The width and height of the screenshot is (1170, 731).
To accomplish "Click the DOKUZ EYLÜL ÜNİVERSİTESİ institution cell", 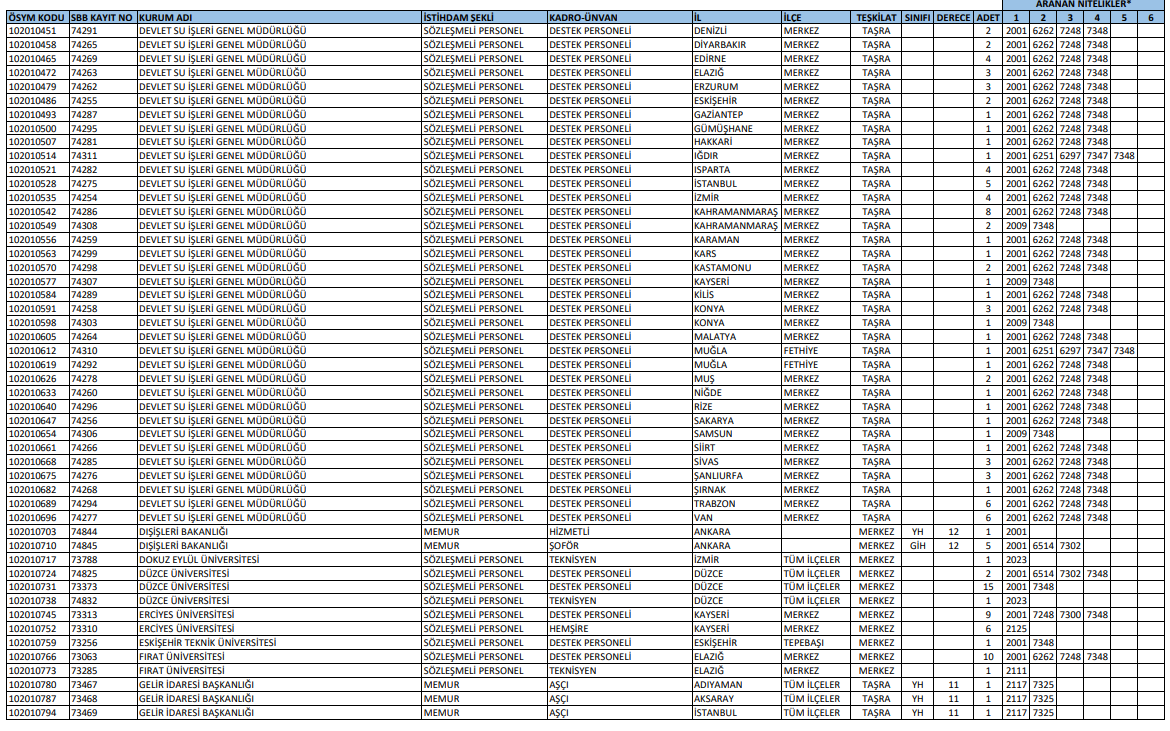I will [278, 560].
